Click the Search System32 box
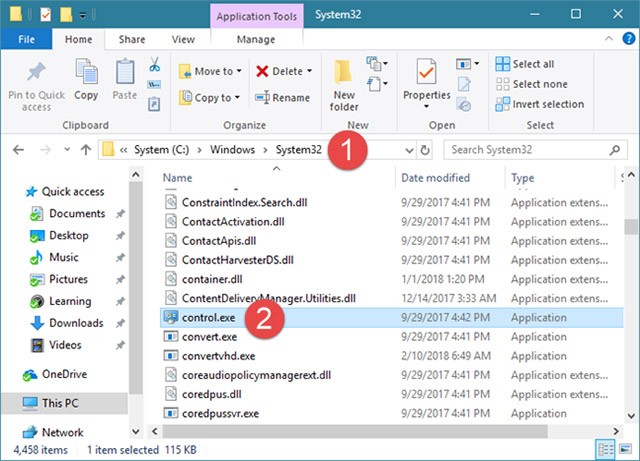Screen dimensions: 640x461 [x=531, y=150]
